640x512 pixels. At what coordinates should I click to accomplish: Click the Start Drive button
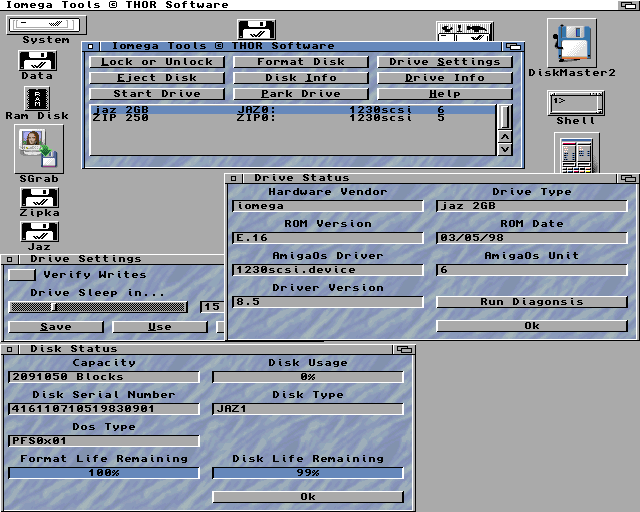pos(157,93)
